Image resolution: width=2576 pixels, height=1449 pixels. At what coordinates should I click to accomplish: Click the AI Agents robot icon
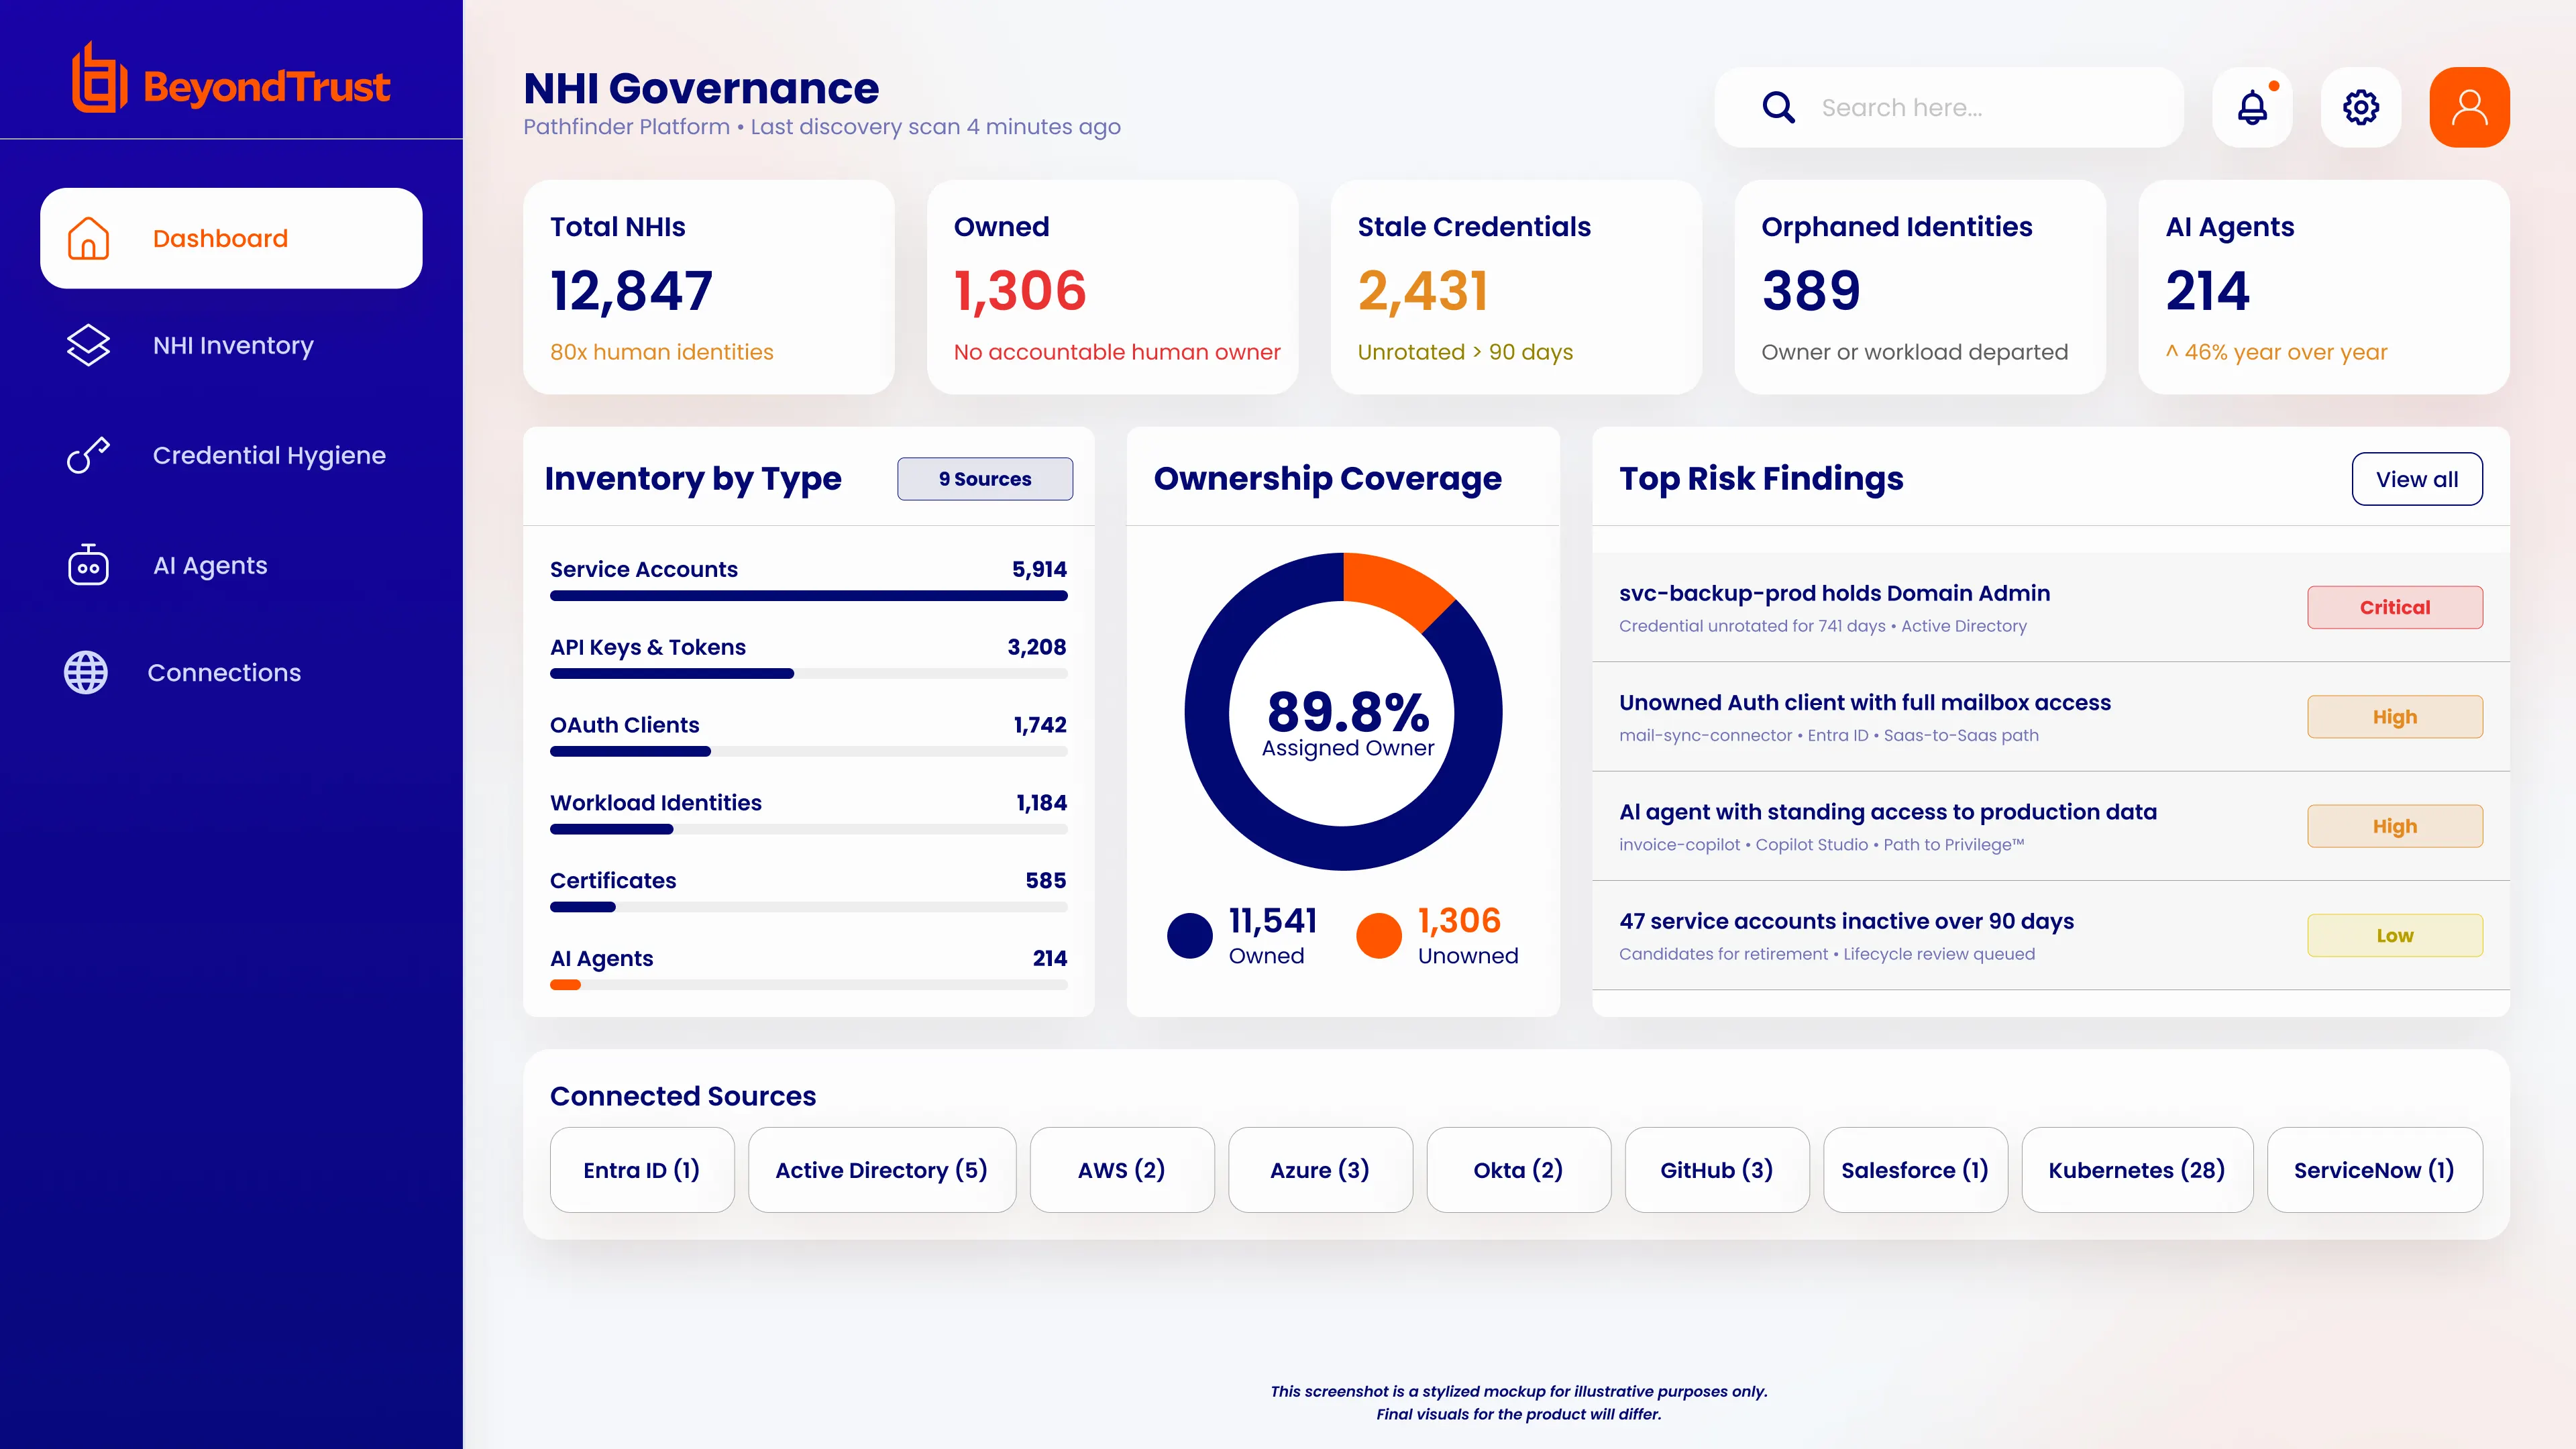[x=88, y=565]
